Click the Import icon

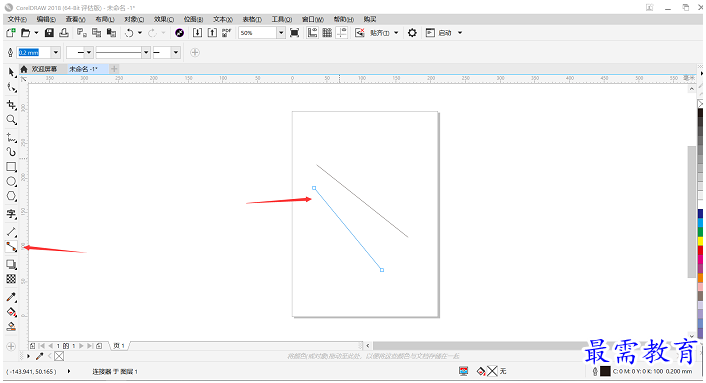click(x=197, y=33)
